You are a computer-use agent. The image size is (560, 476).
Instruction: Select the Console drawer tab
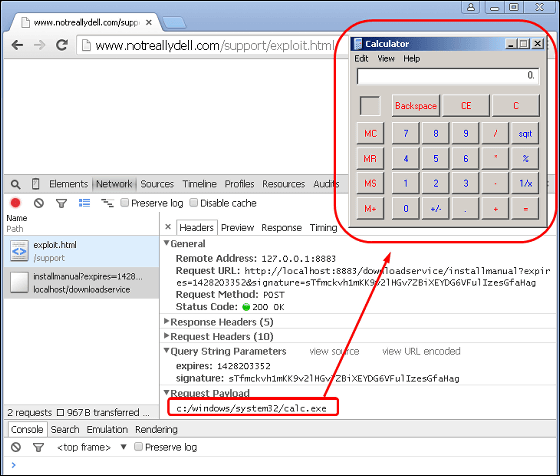(x=27, y=429)
